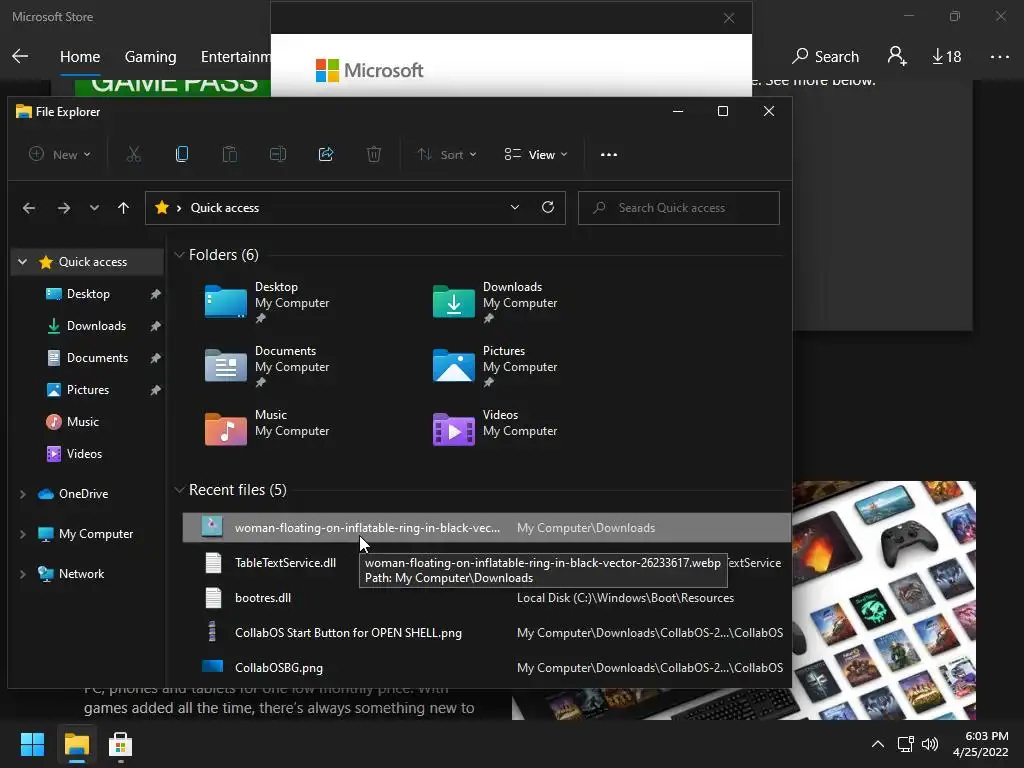Click the Share icon in File Explorer toolbar

326,155
